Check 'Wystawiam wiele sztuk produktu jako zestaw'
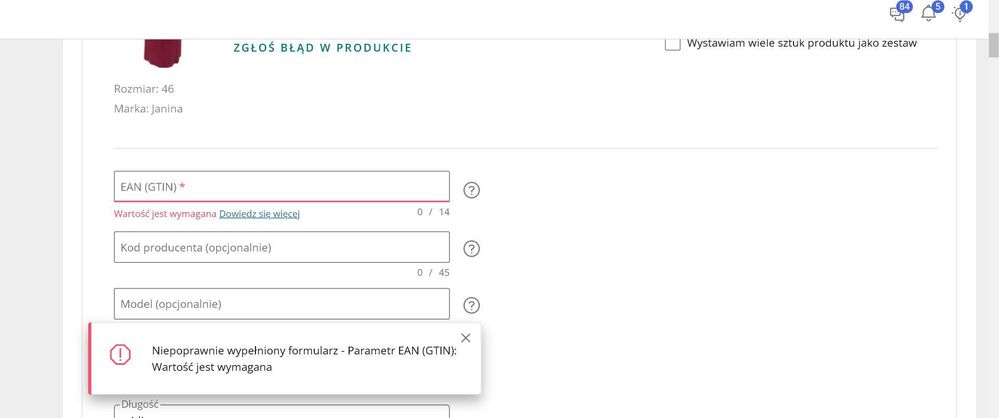The width and height of the screenshot is (999, 418). 673,43
